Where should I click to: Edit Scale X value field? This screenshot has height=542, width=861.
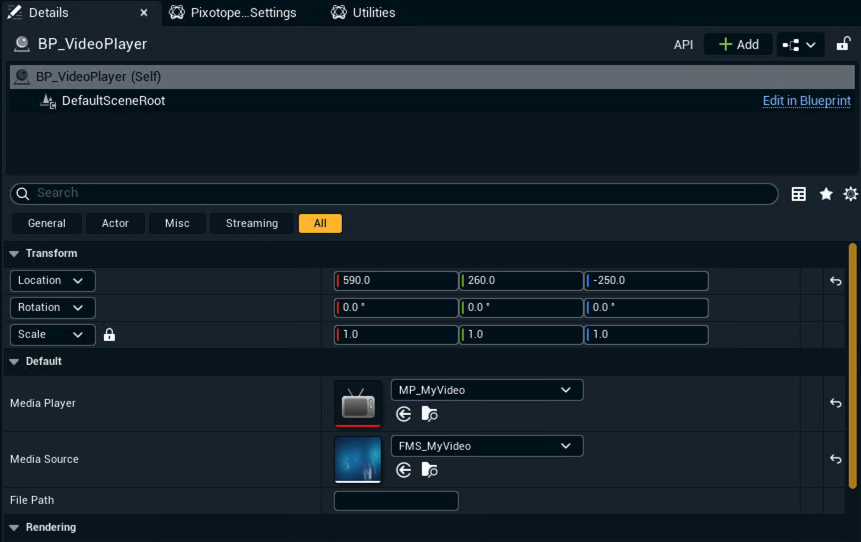(x=396, y=334)
